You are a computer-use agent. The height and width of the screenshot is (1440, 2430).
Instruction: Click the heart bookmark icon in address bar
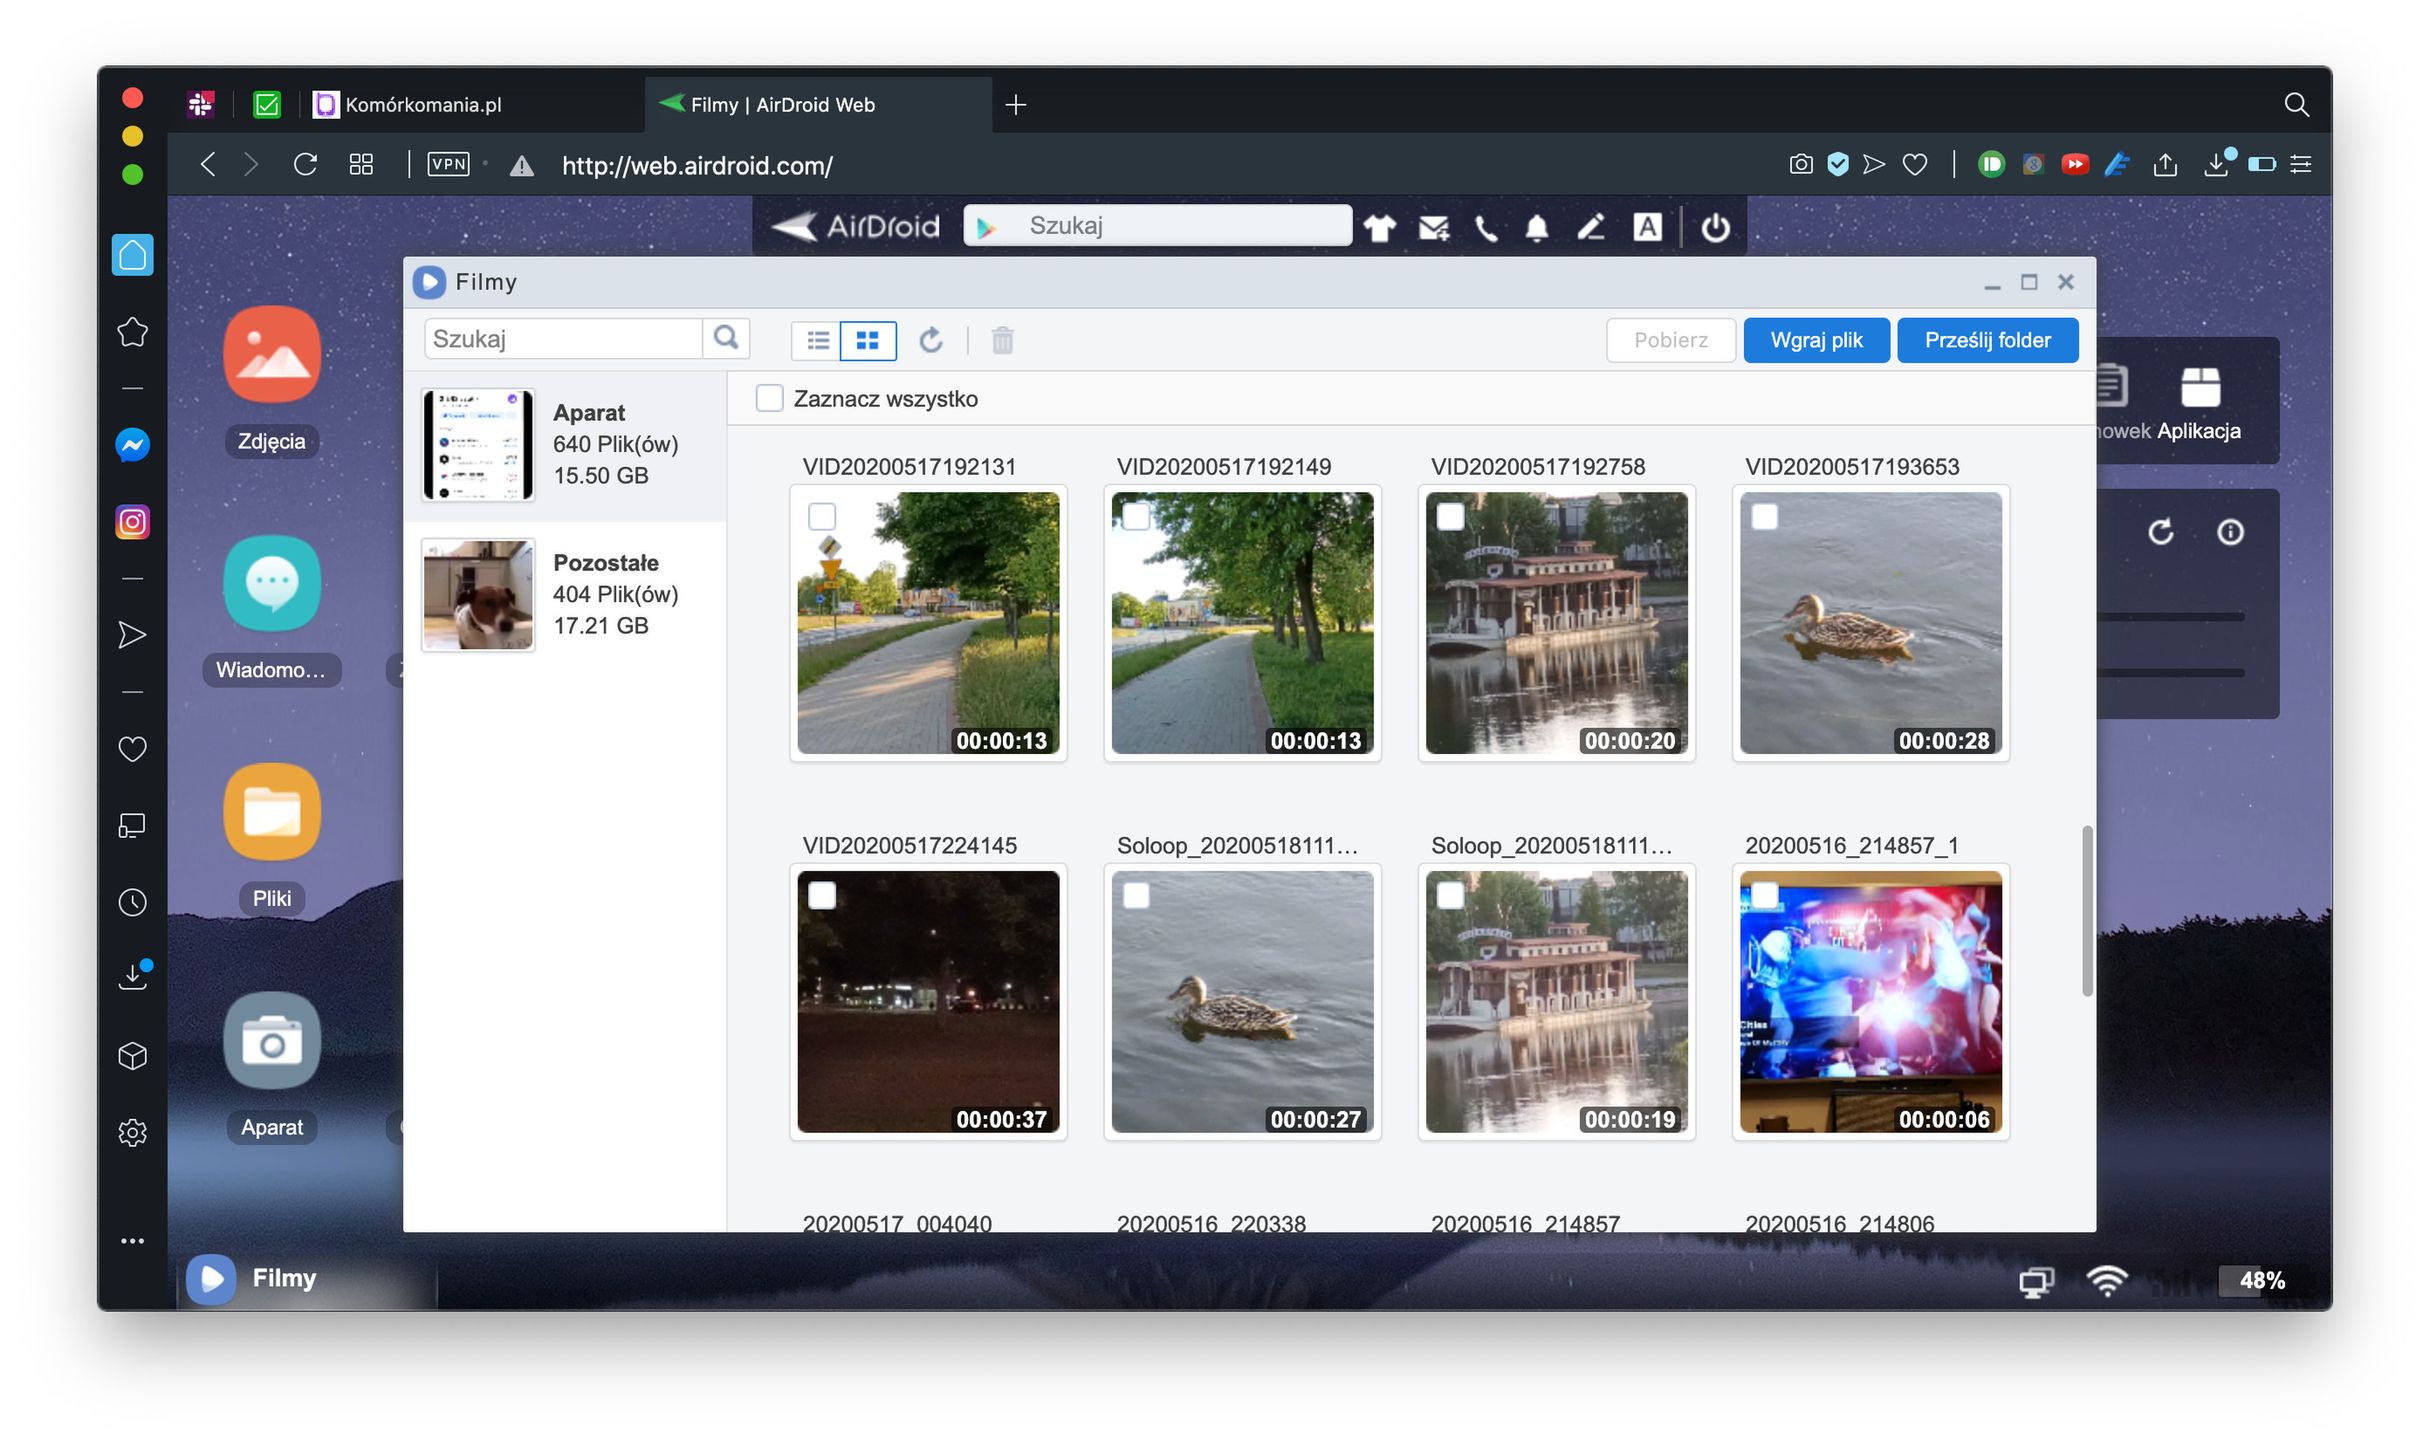click(1915, 164)
